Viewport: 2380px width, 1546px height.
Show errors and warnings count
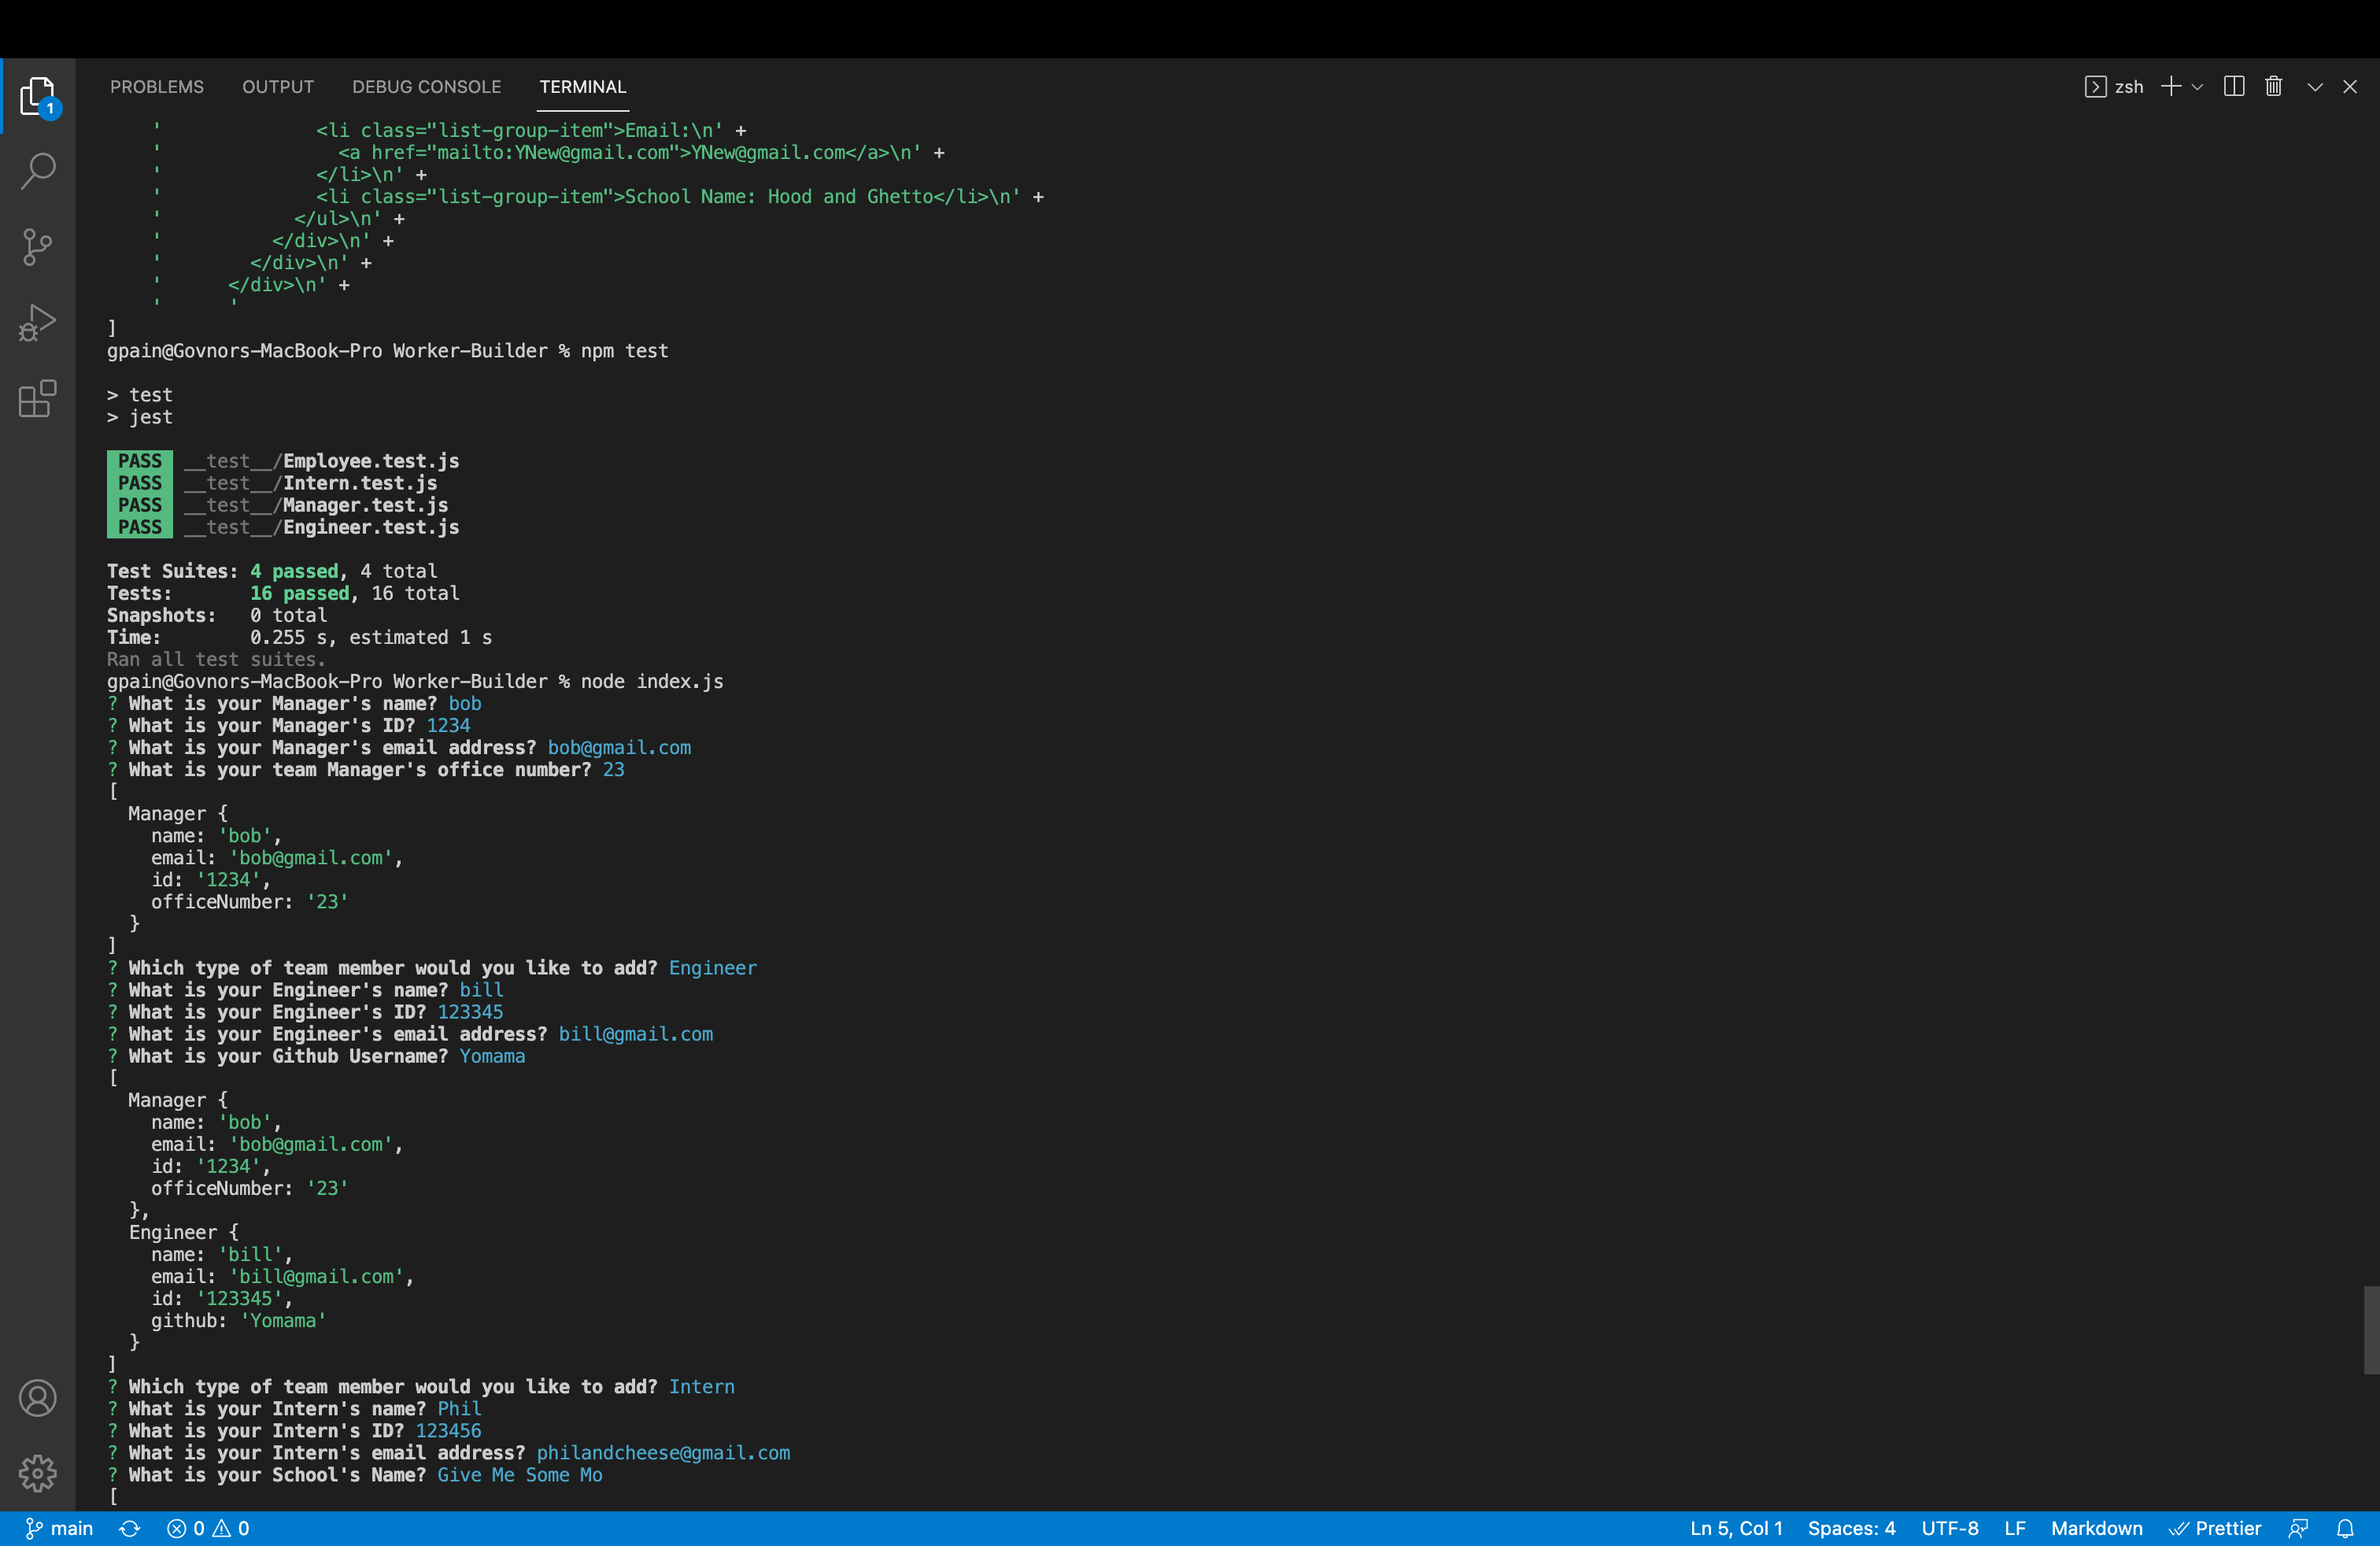pos(208,1528)
